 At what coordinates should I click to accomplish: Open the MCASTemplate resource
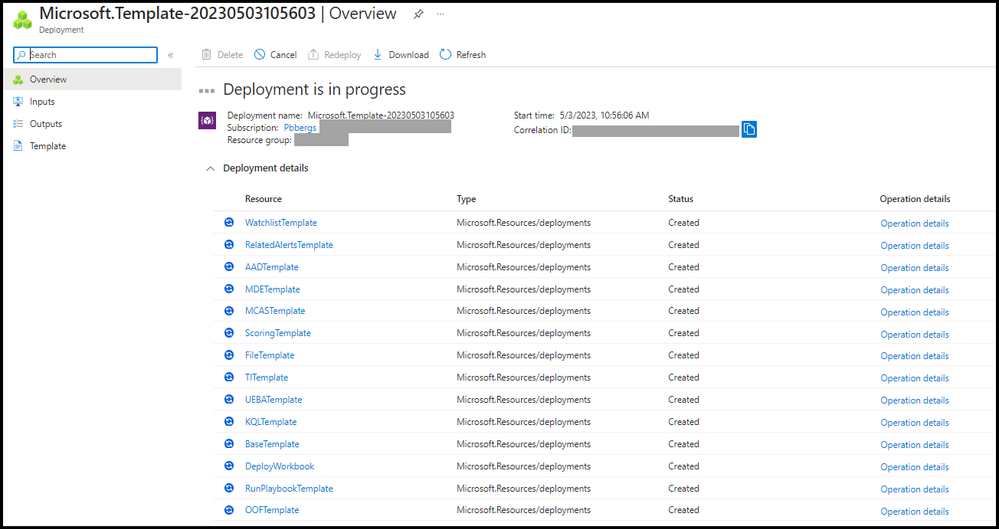275,311
